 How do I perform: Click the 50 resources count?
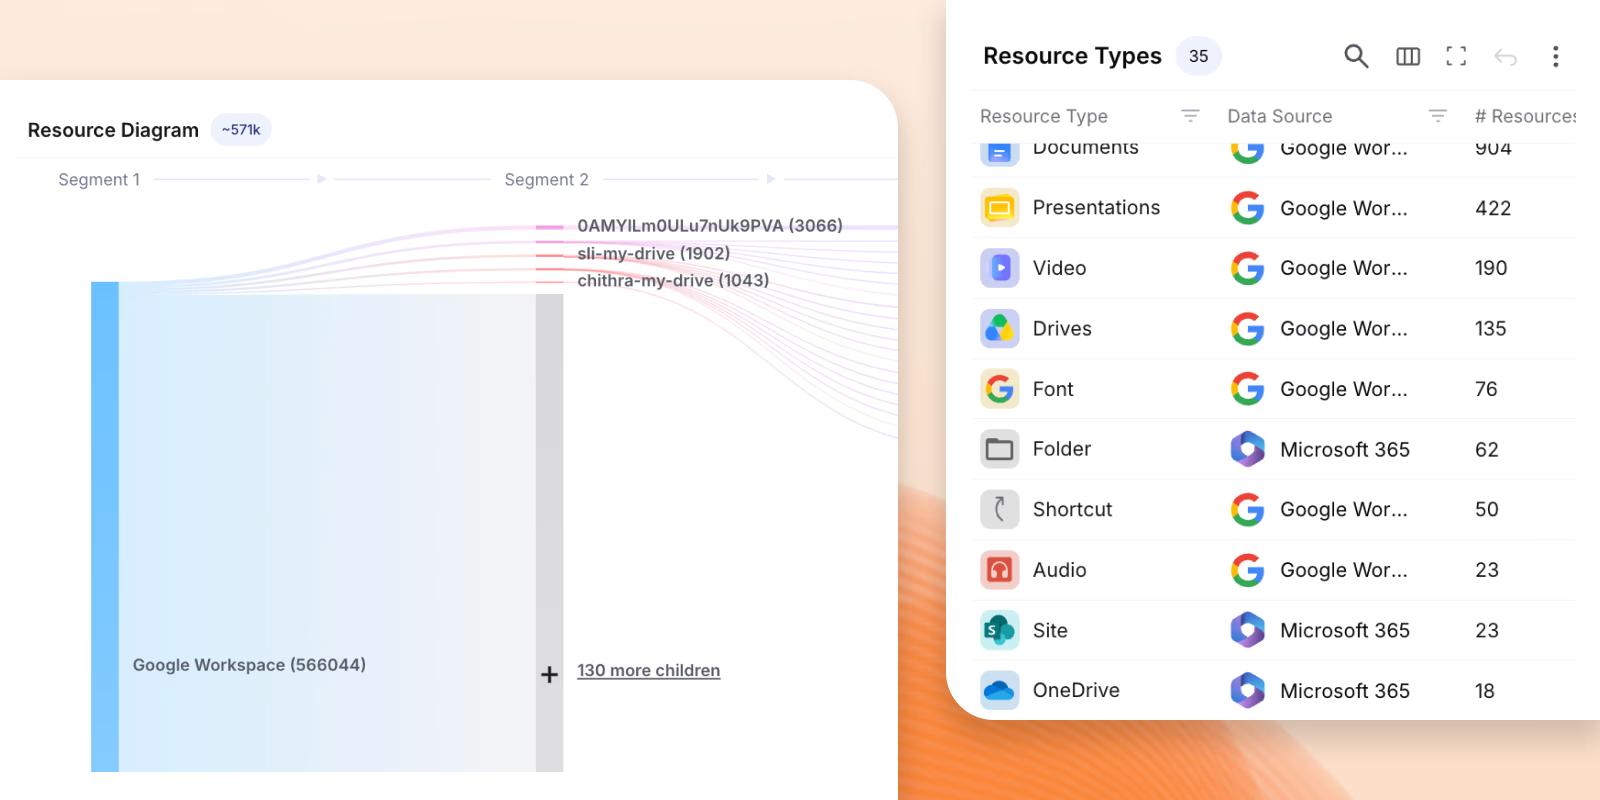(x=1487, y=510)
